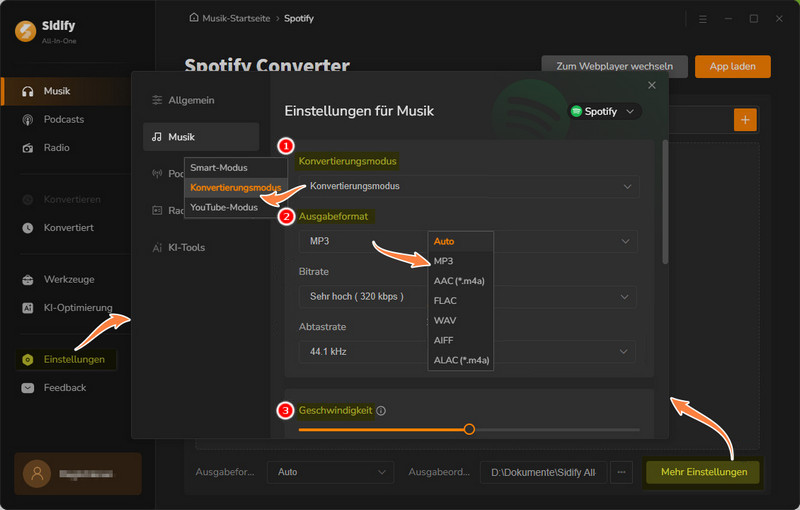The height and width of the screenshot is (510, 800).
Task: Select Musik settings tab
Action: tap(201, 137)
